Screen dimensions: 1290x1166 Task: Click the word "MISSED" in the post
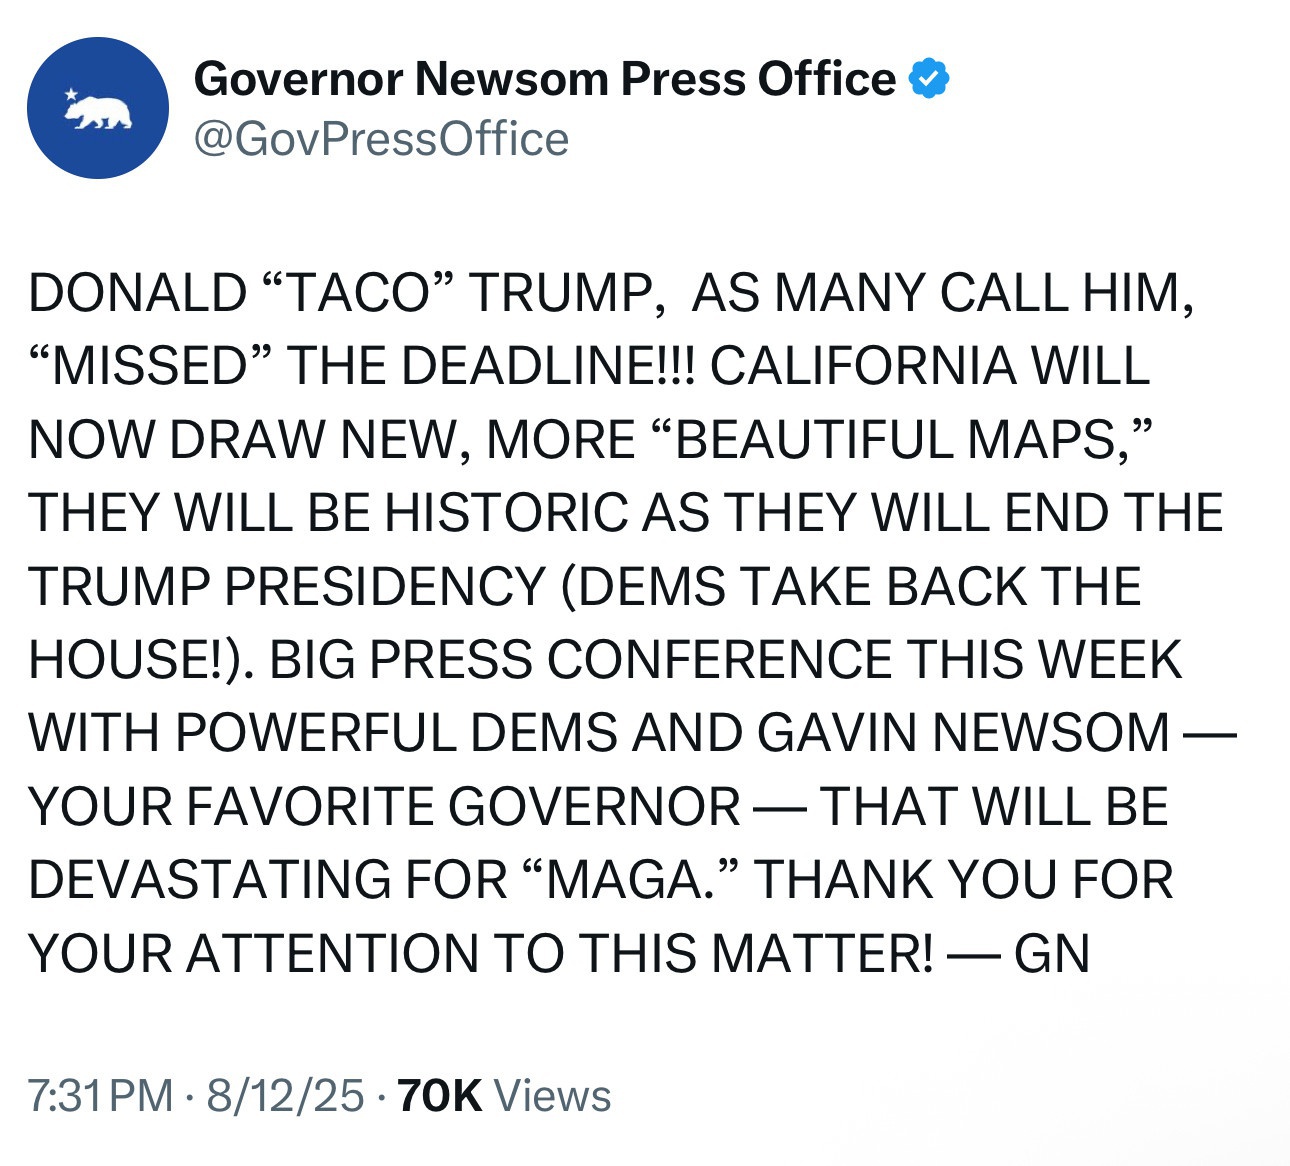[150, 366]
